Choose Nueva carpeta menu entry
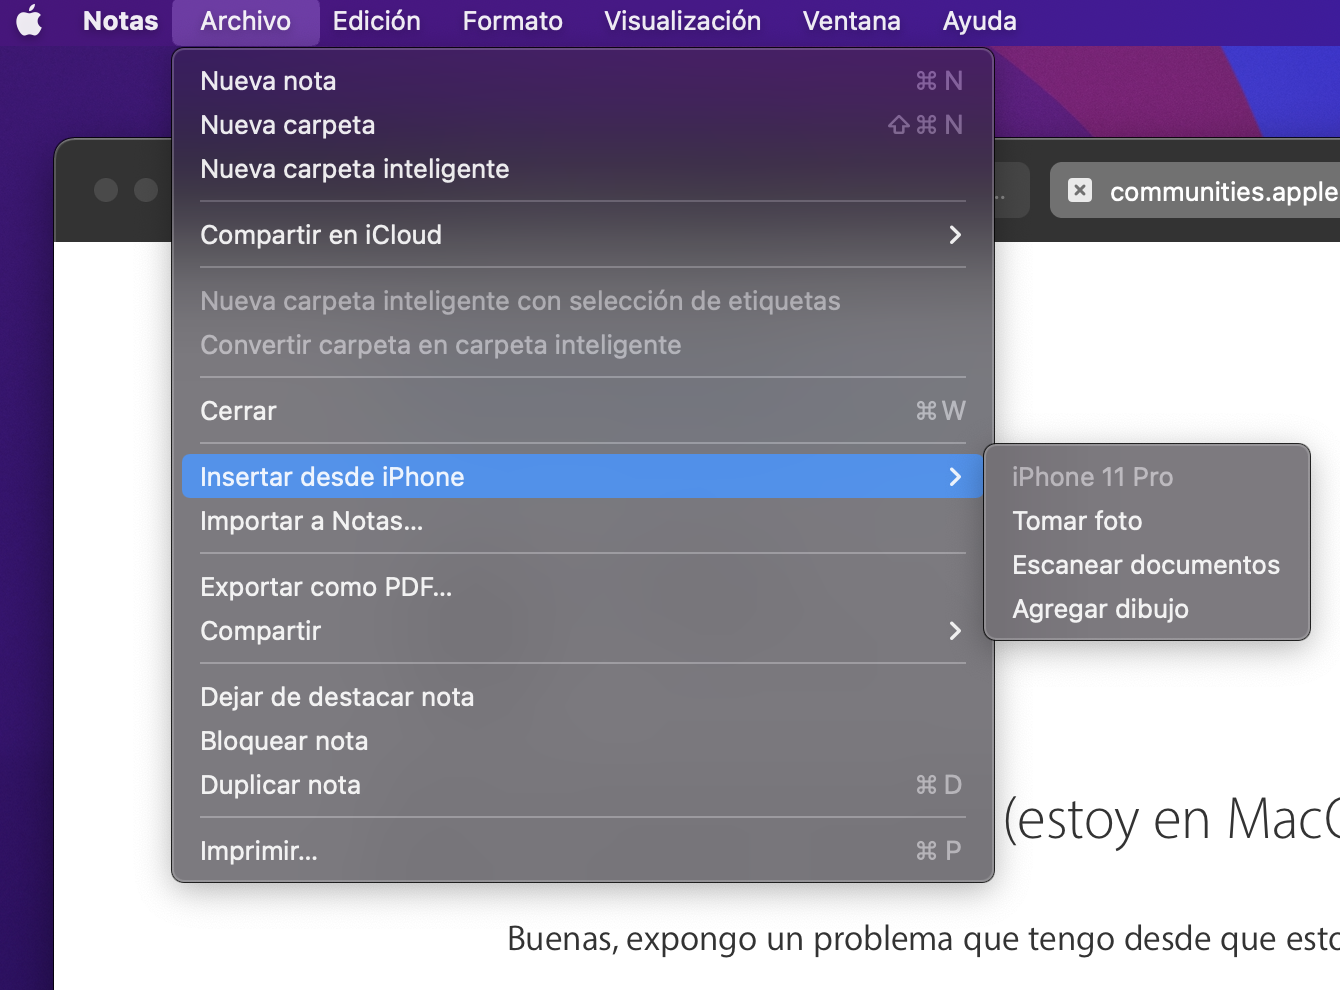The width and height of the screenshot is (1340, 990). click(x=288, y=125)
